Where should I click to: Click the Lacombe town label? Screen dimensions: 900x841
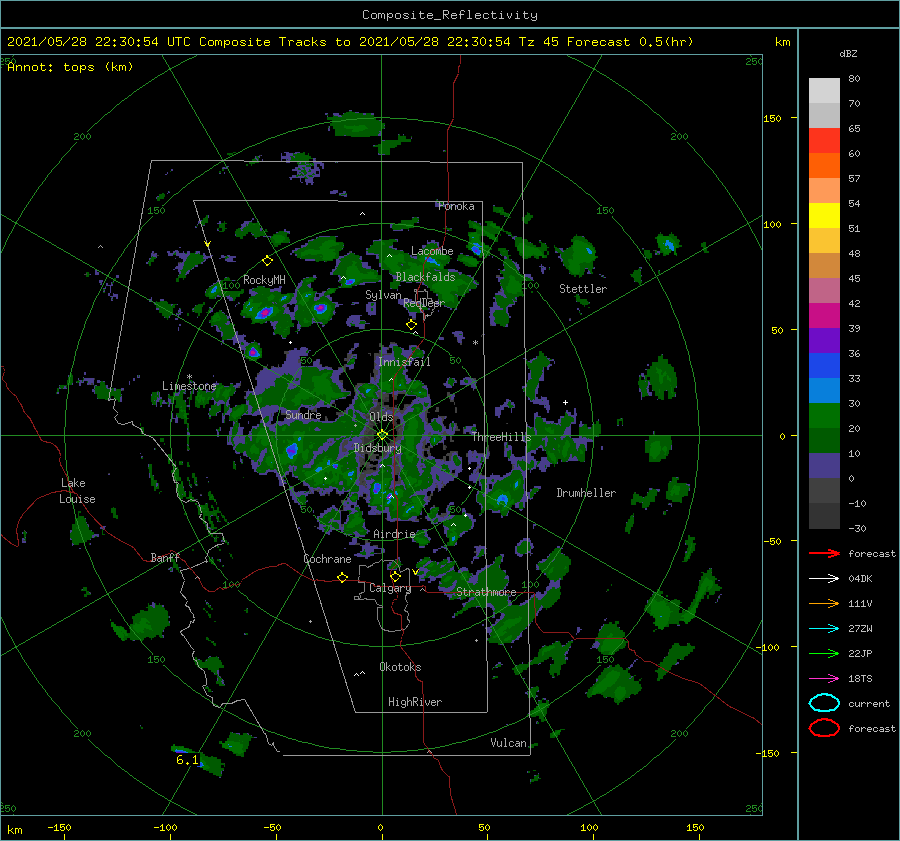pyautogui.click(x=432, y=251)
